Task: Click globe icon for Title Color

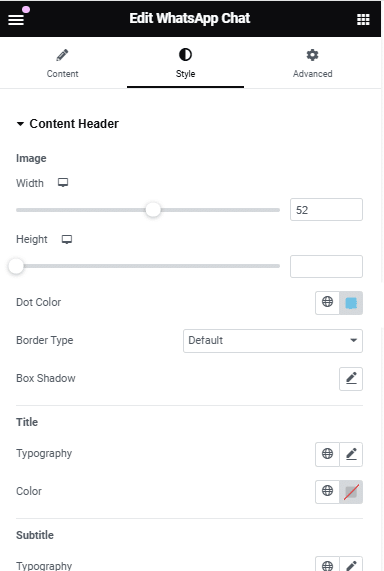Action: click(x=327, y=491)
